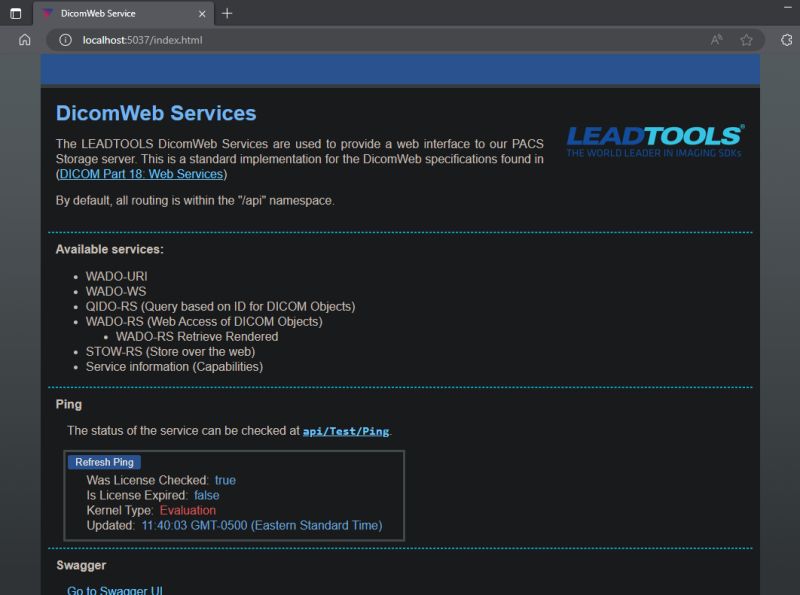Open a new tab with the plus icon
The height and width of the screenshot is (595, 800).
[228, 14]
